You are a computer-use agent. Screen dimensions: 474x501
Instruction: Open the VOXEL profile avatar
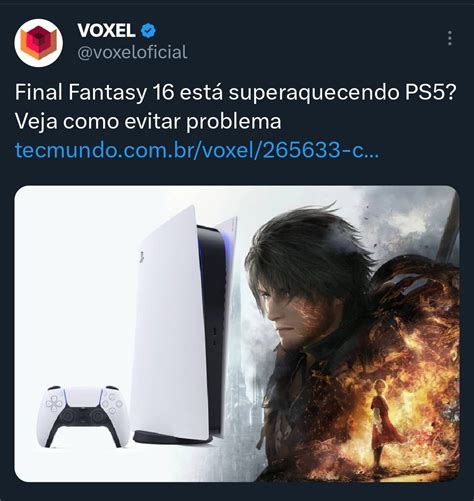[39, 43]
